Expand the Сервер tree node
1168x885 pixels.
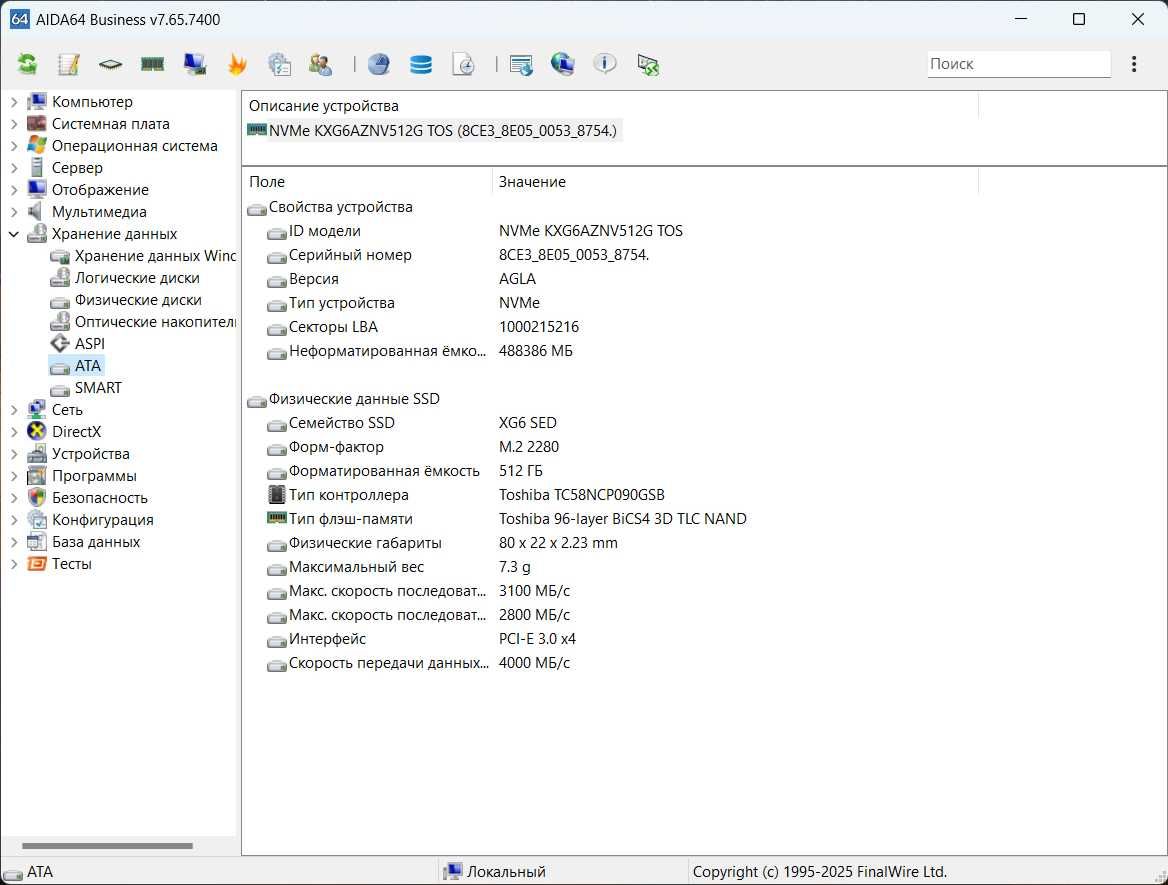(x=13, y=168)
